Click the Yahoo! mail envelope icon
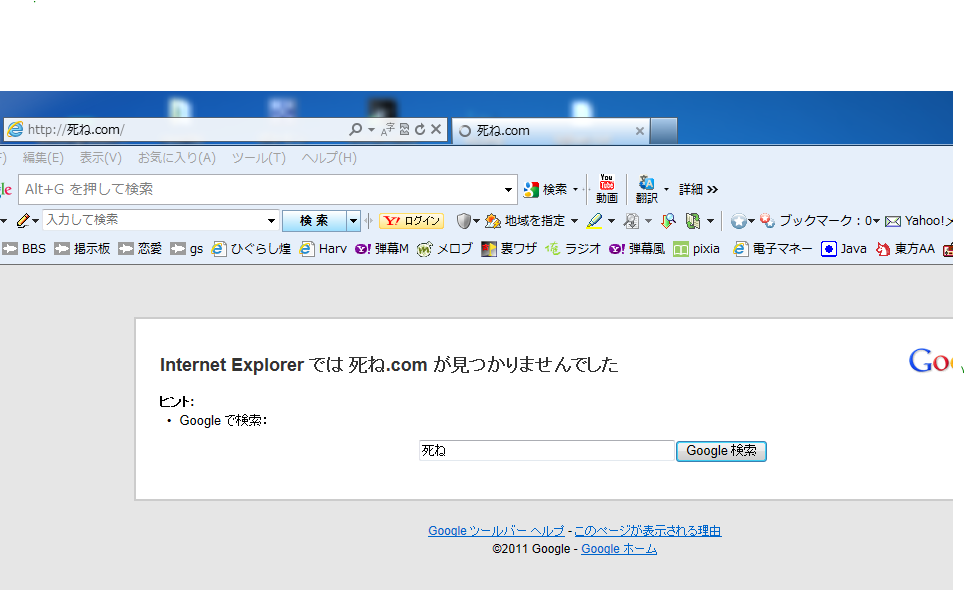 click(x=893, y=221)
